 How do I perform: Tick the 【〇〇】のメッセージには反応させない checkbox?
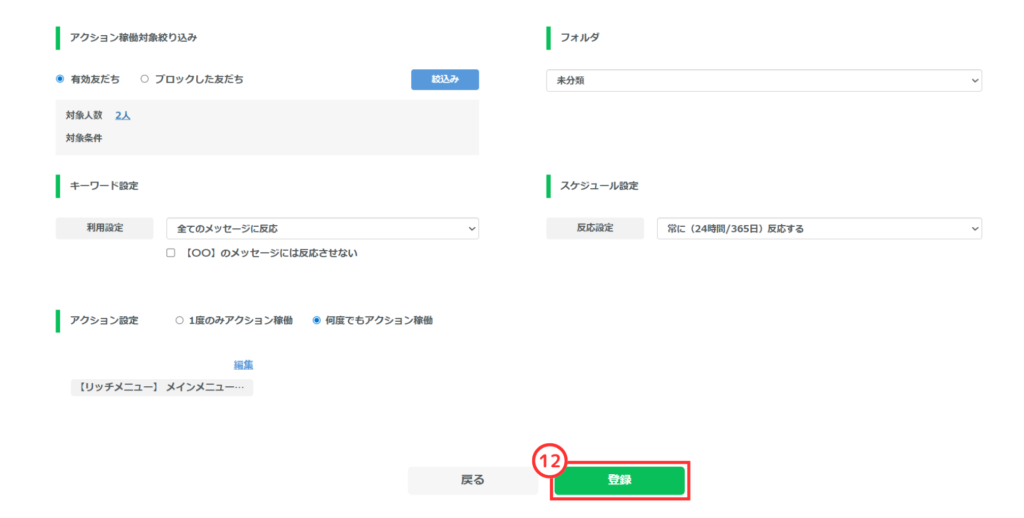pos(171,253)
